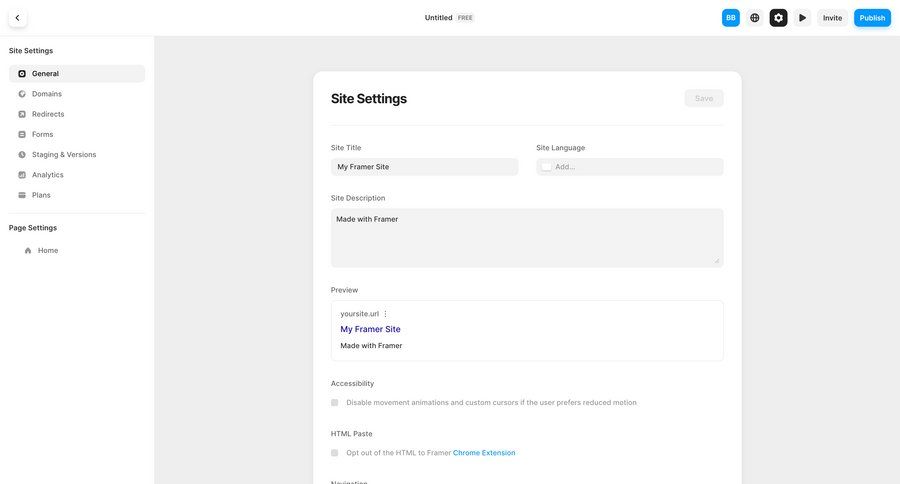Open the Site Language dropdown

point(630,167)
